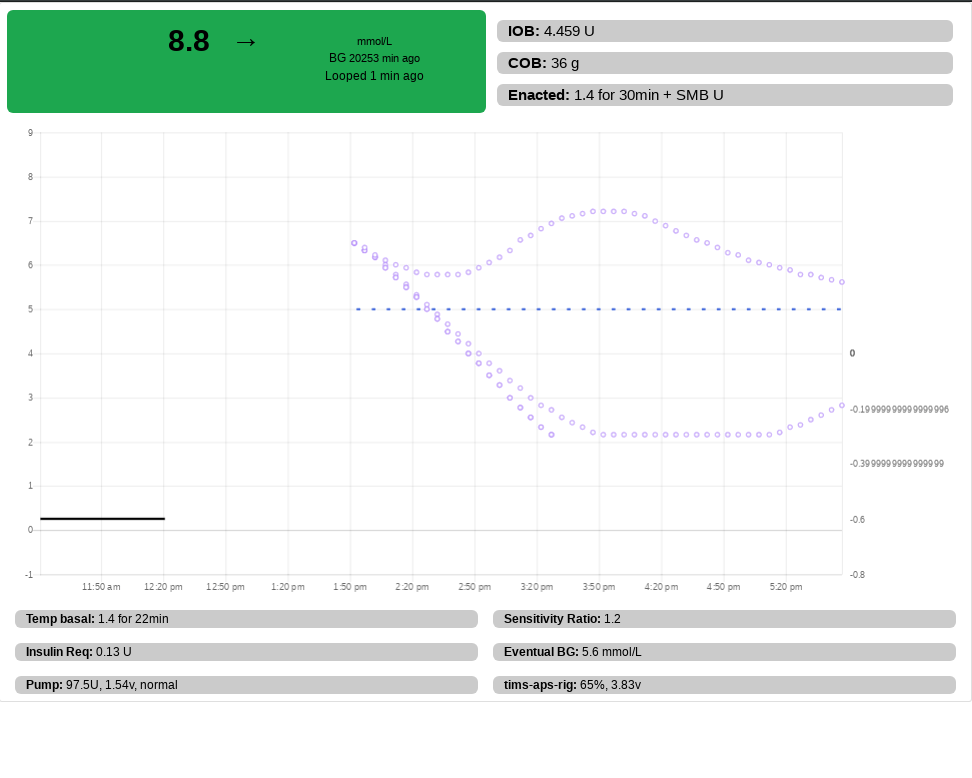Click the Insulin Req pill
972x778 pixels.
click(245, 652)
